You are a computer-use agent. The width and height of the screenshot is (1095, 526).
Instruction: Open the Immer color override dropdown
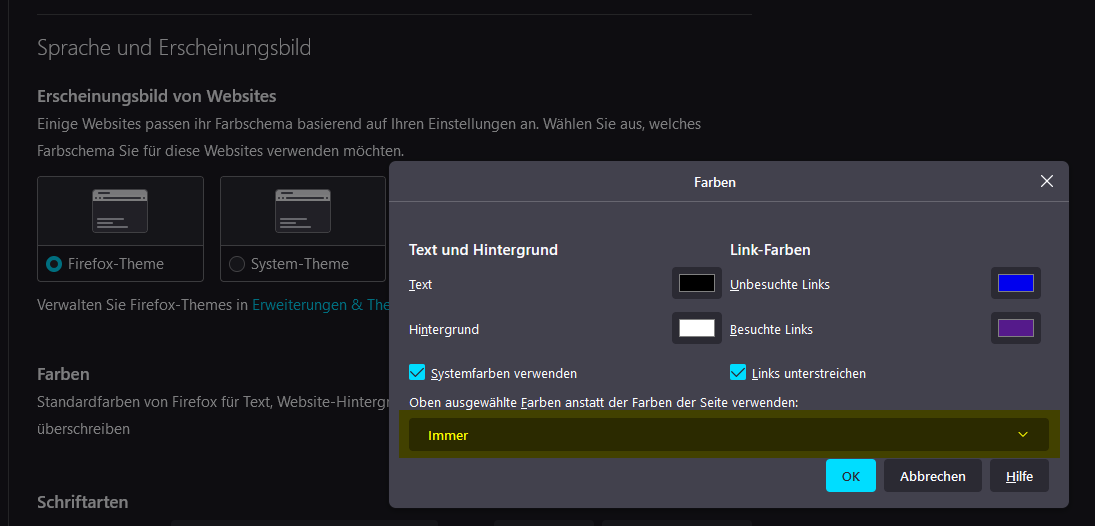click(728, 435)
